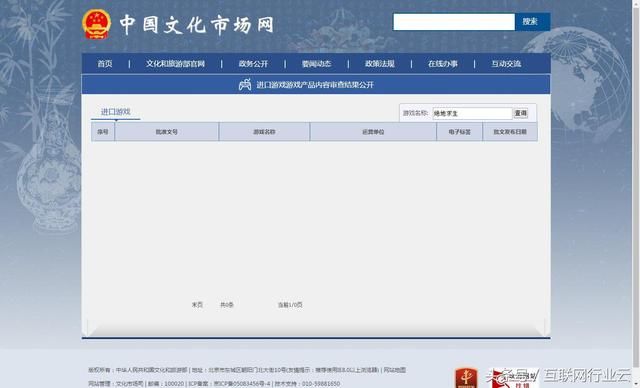Click the 查询 button
The height and width of the screenshot is (388, 640).
point(520,113)
